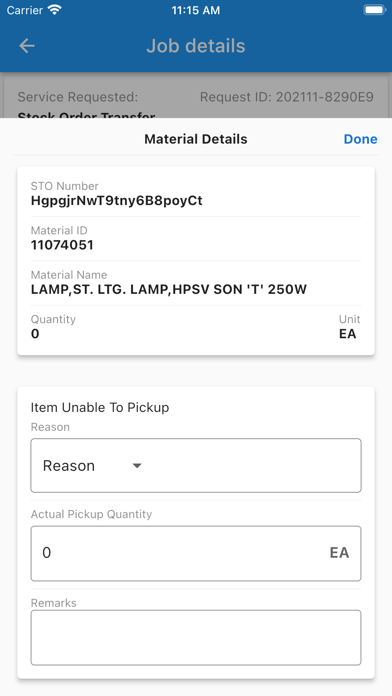Tap the Request ID text

(287, 97)
